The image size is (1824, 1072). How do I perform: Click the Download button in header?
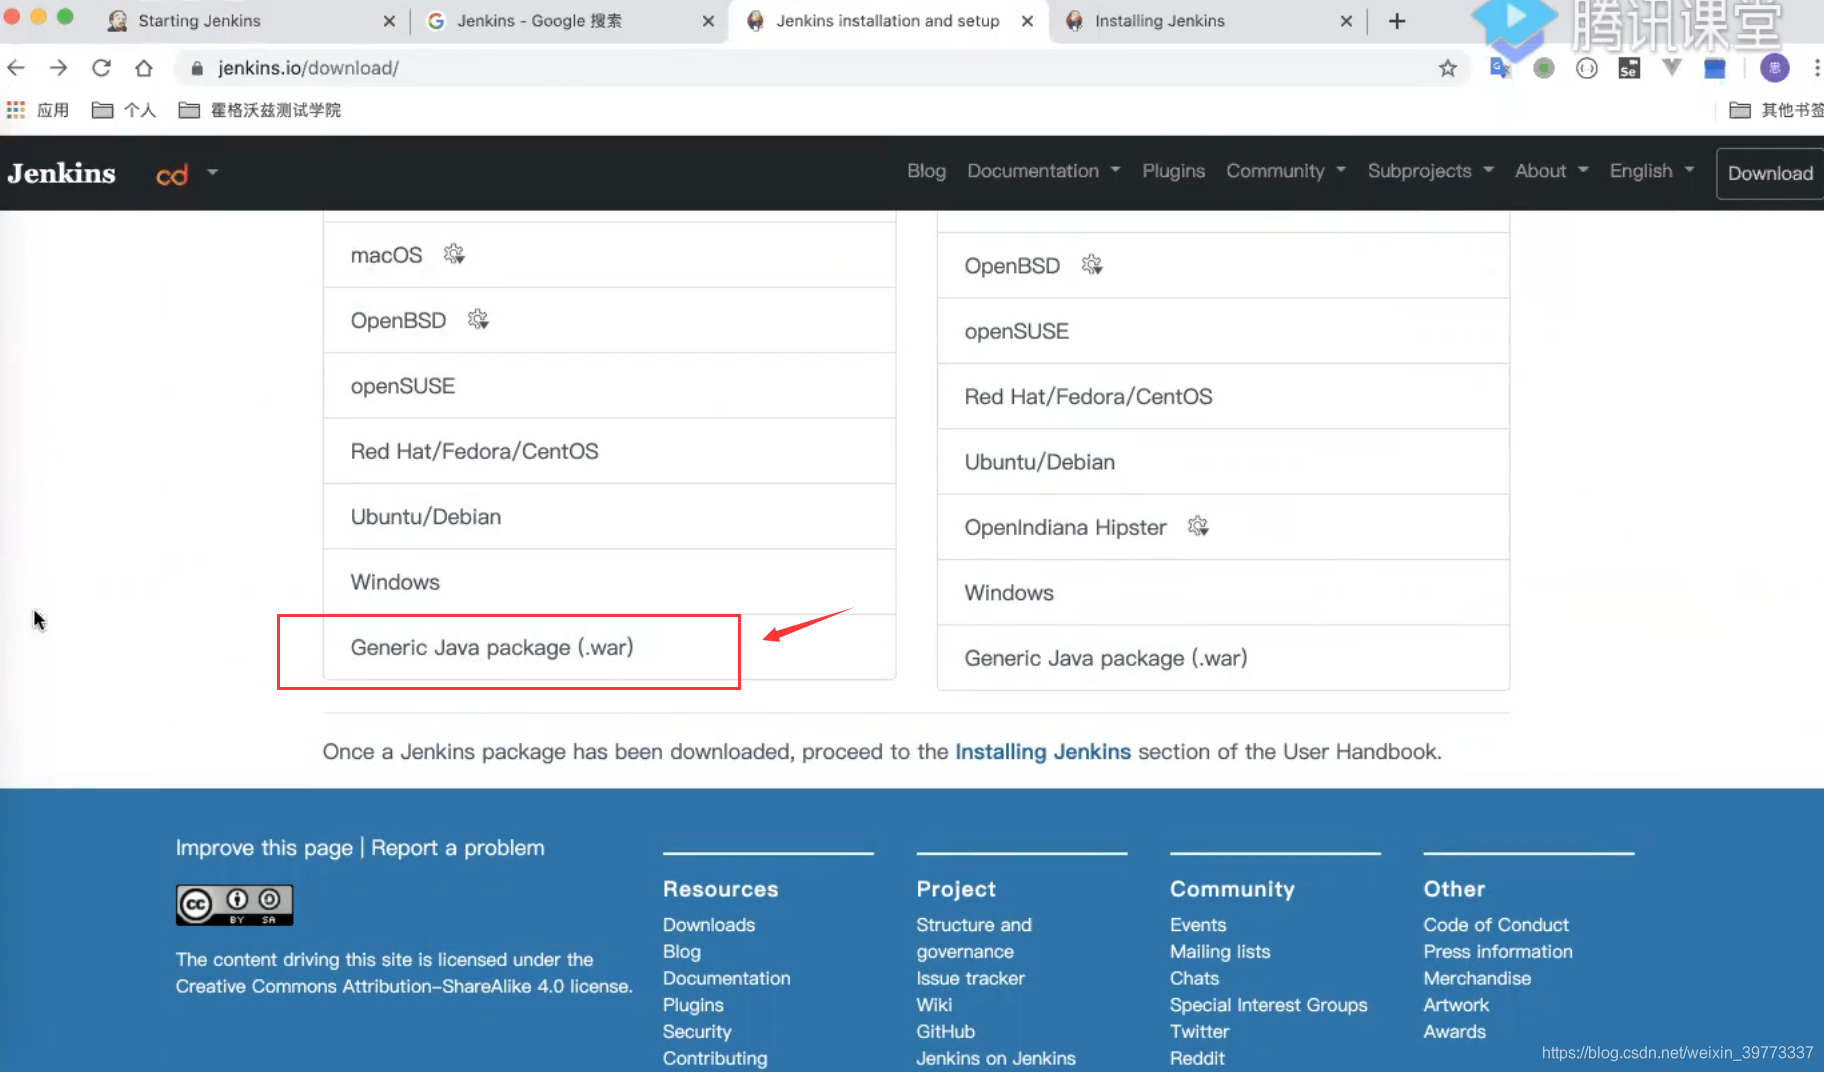tap(1770, 173)
